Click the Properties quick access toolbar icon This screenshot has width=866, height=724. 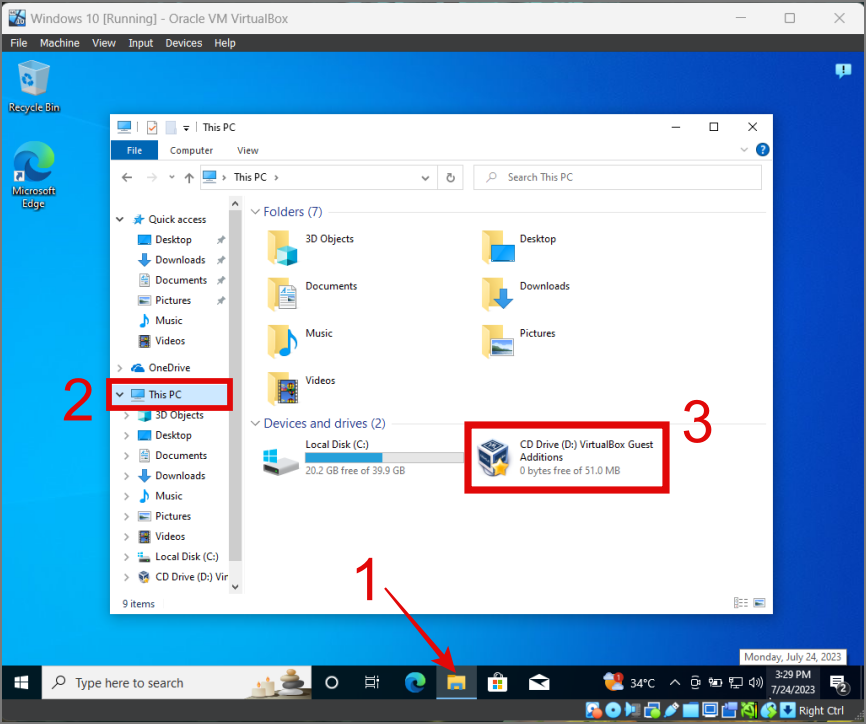(x=152, y=128)
